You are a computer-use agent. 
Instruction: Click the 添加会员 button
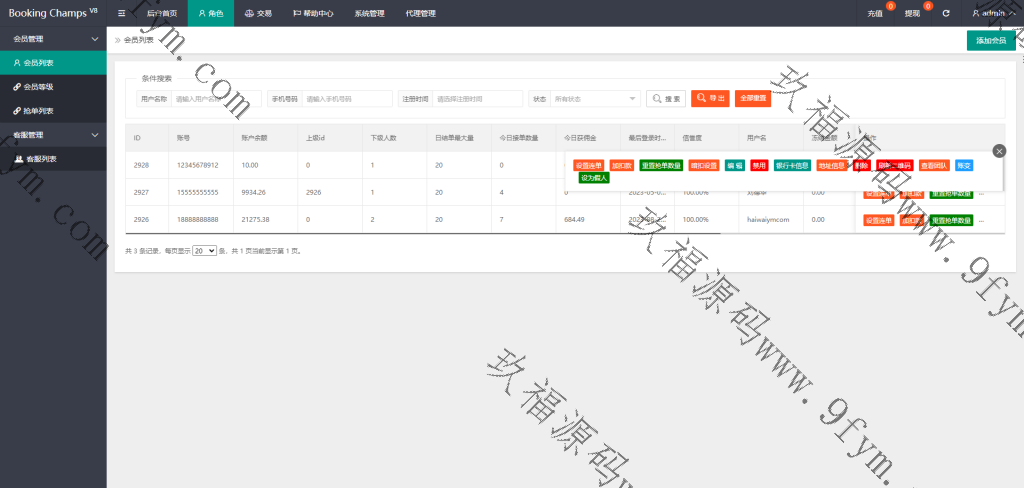(990, 40)
